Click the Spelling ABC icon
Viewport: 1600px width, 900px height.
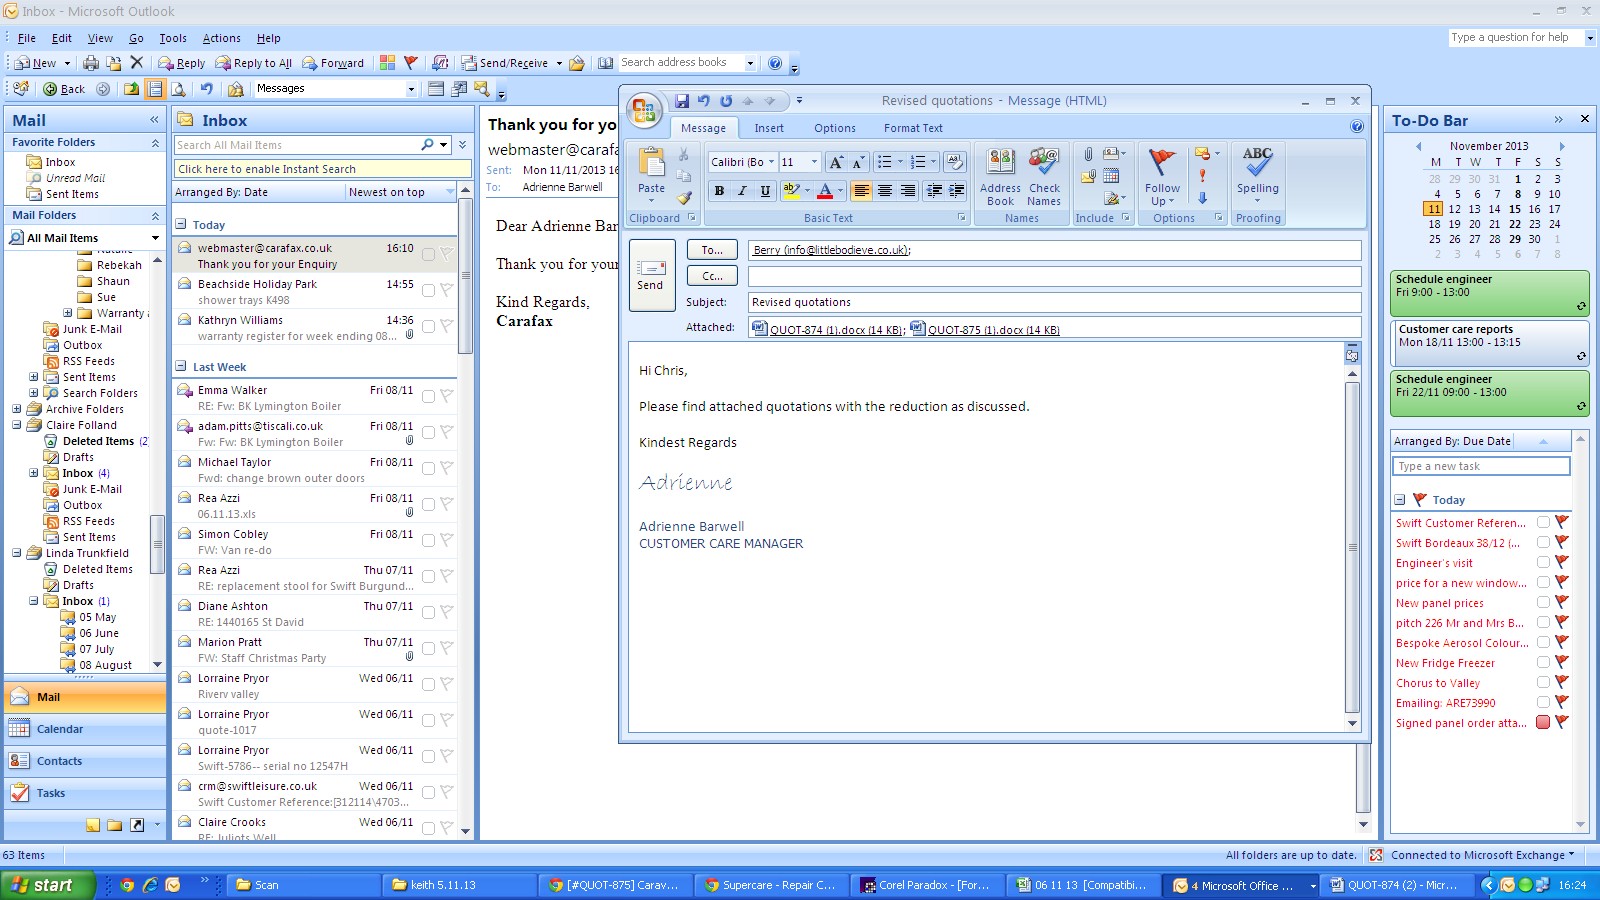pyautogui.click(x=1257, y=169)
